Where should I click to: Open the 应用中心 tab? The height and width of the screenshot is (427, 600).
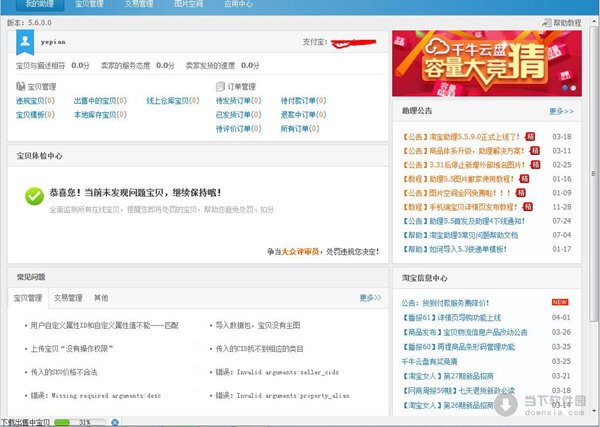coord(238,4)
